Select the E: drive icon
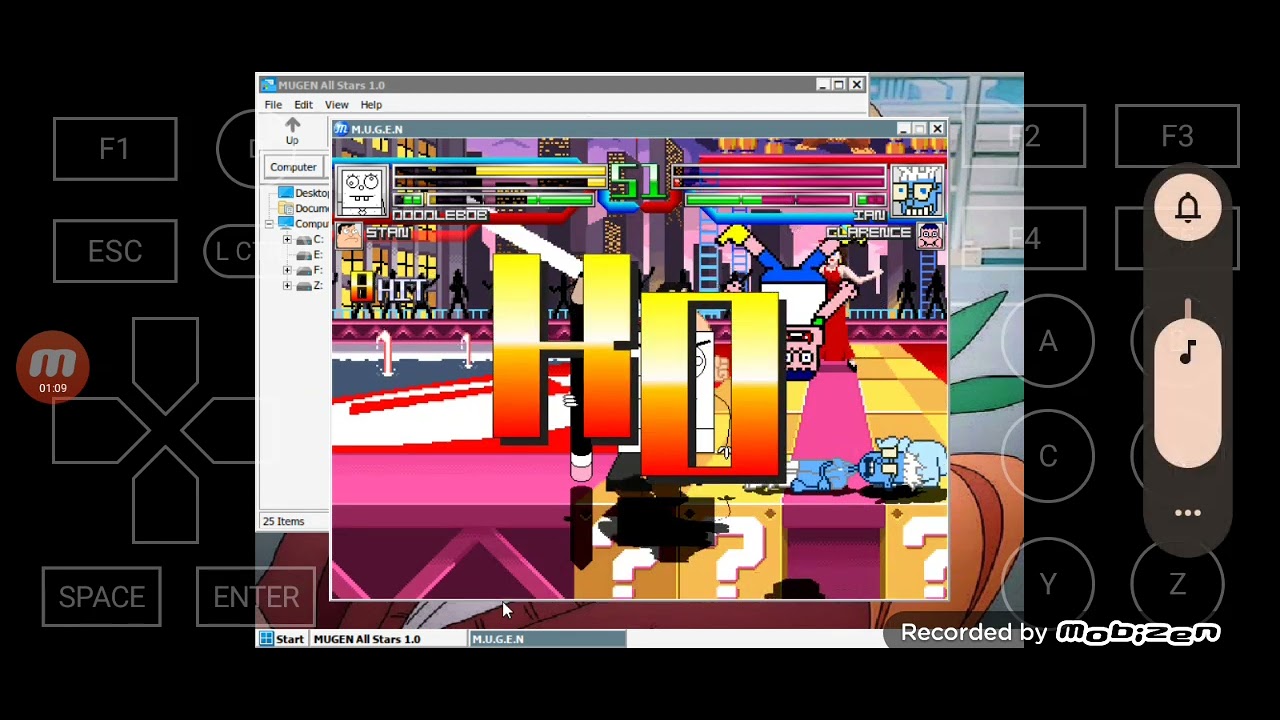Screen dimensions: 1280x720 [x=304, y=255]
